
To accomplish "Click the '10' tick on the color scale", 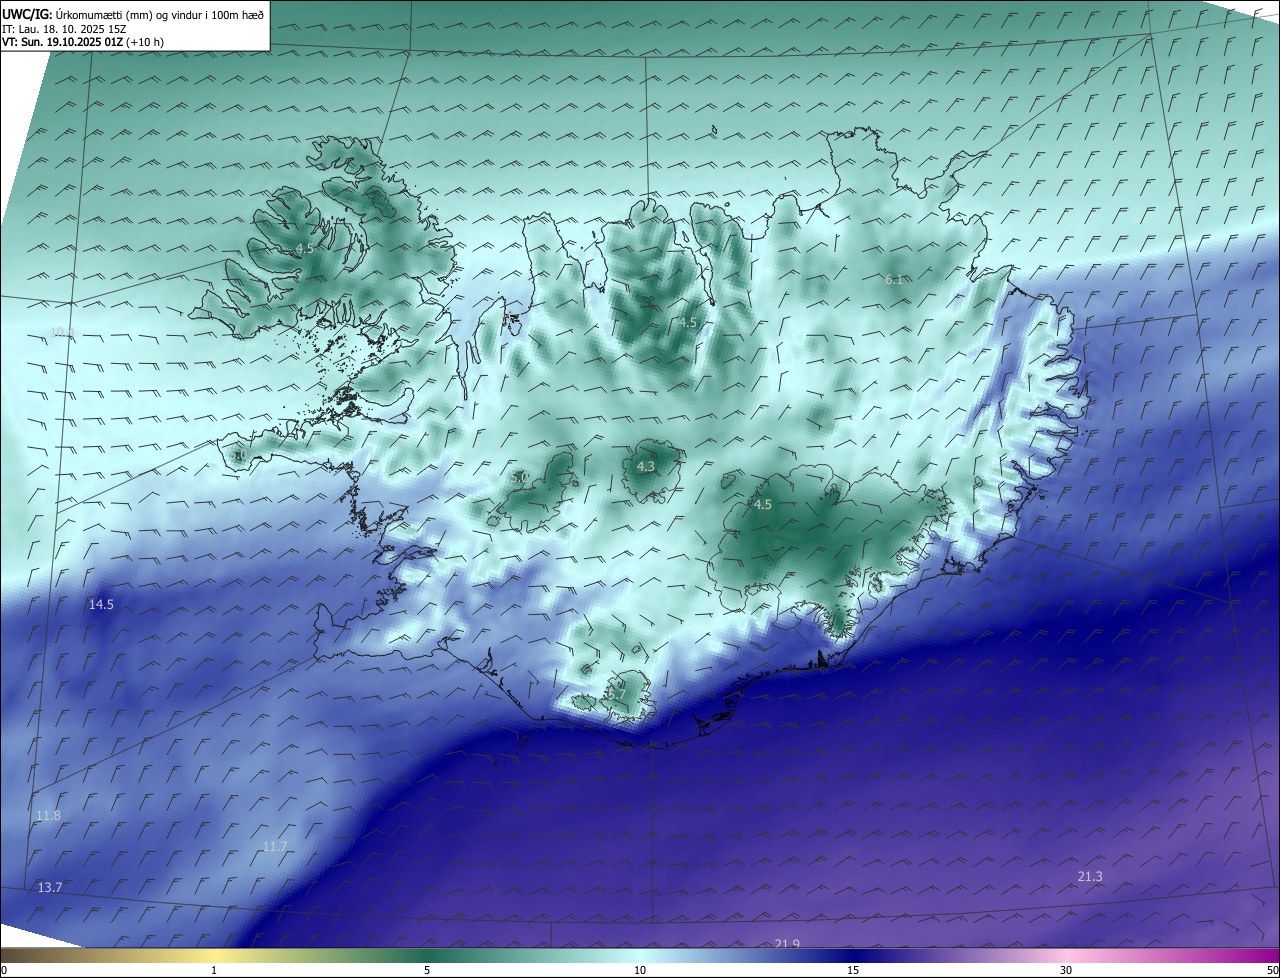I will 640,970.
